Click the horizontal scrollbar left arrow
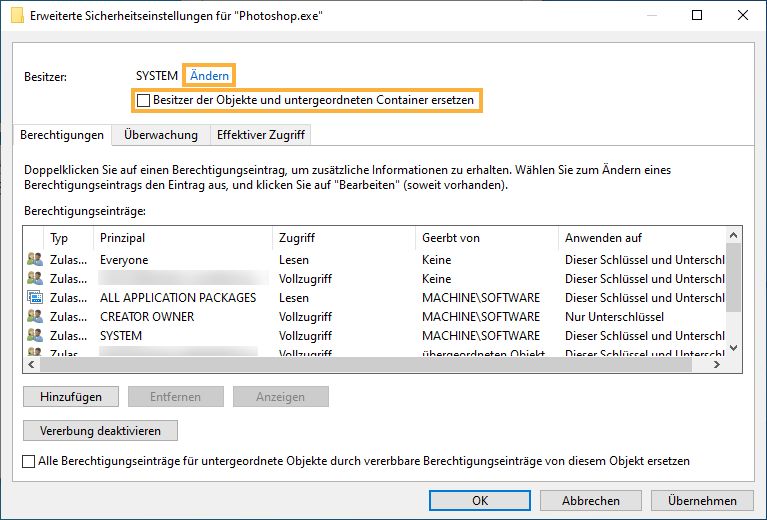 (32, 364)
